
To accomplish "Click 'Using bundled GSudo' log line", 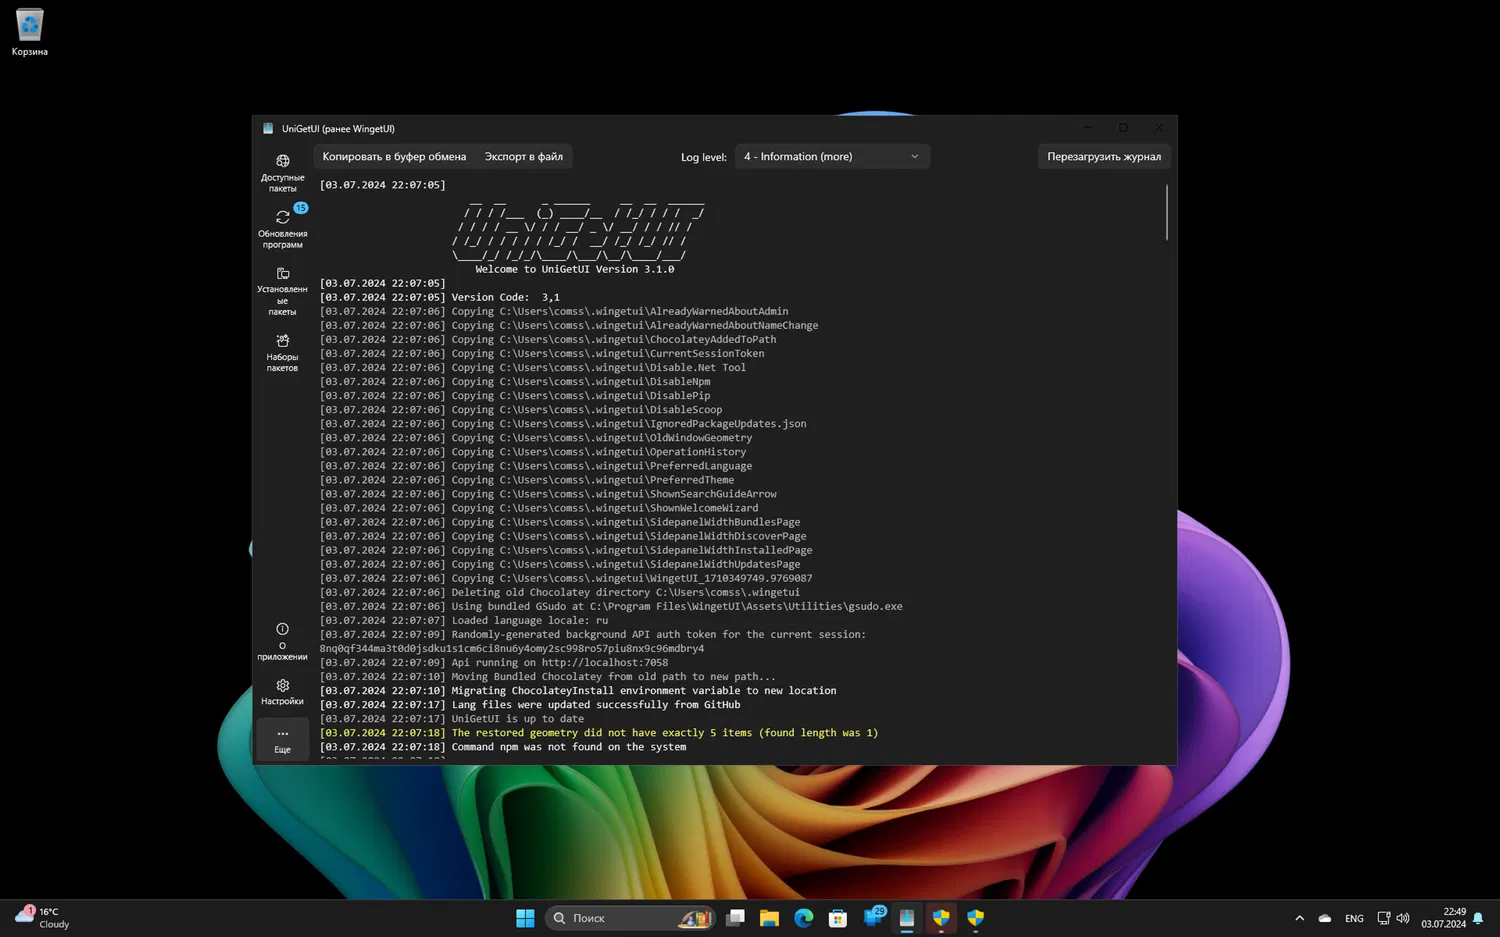I will point(611,606).
